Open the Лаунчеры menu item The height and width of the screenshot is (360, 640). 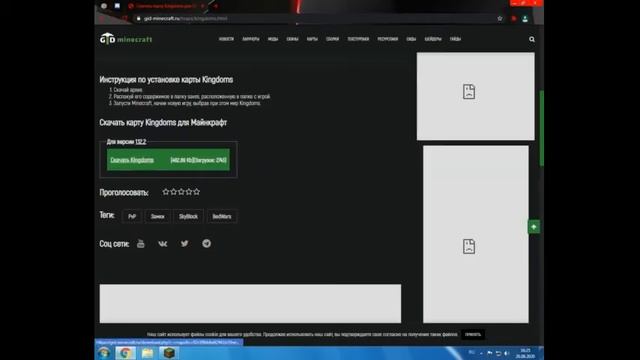pyautogui.click(x=251, y=39)
